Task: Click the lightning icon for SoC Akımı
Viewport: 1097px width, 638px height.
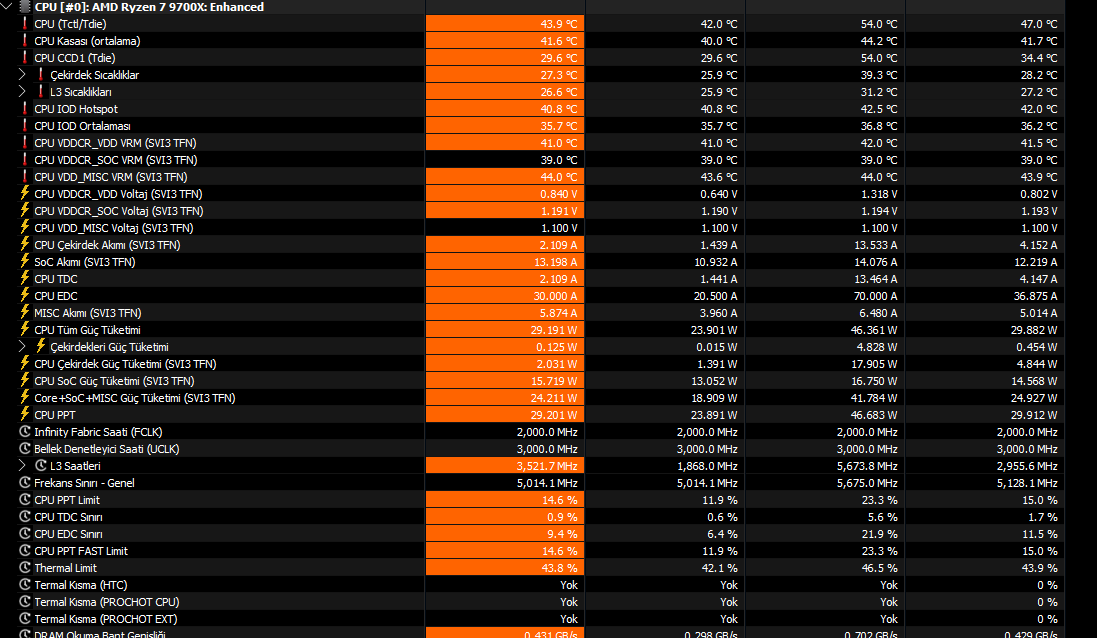Action: click(25, 261)
